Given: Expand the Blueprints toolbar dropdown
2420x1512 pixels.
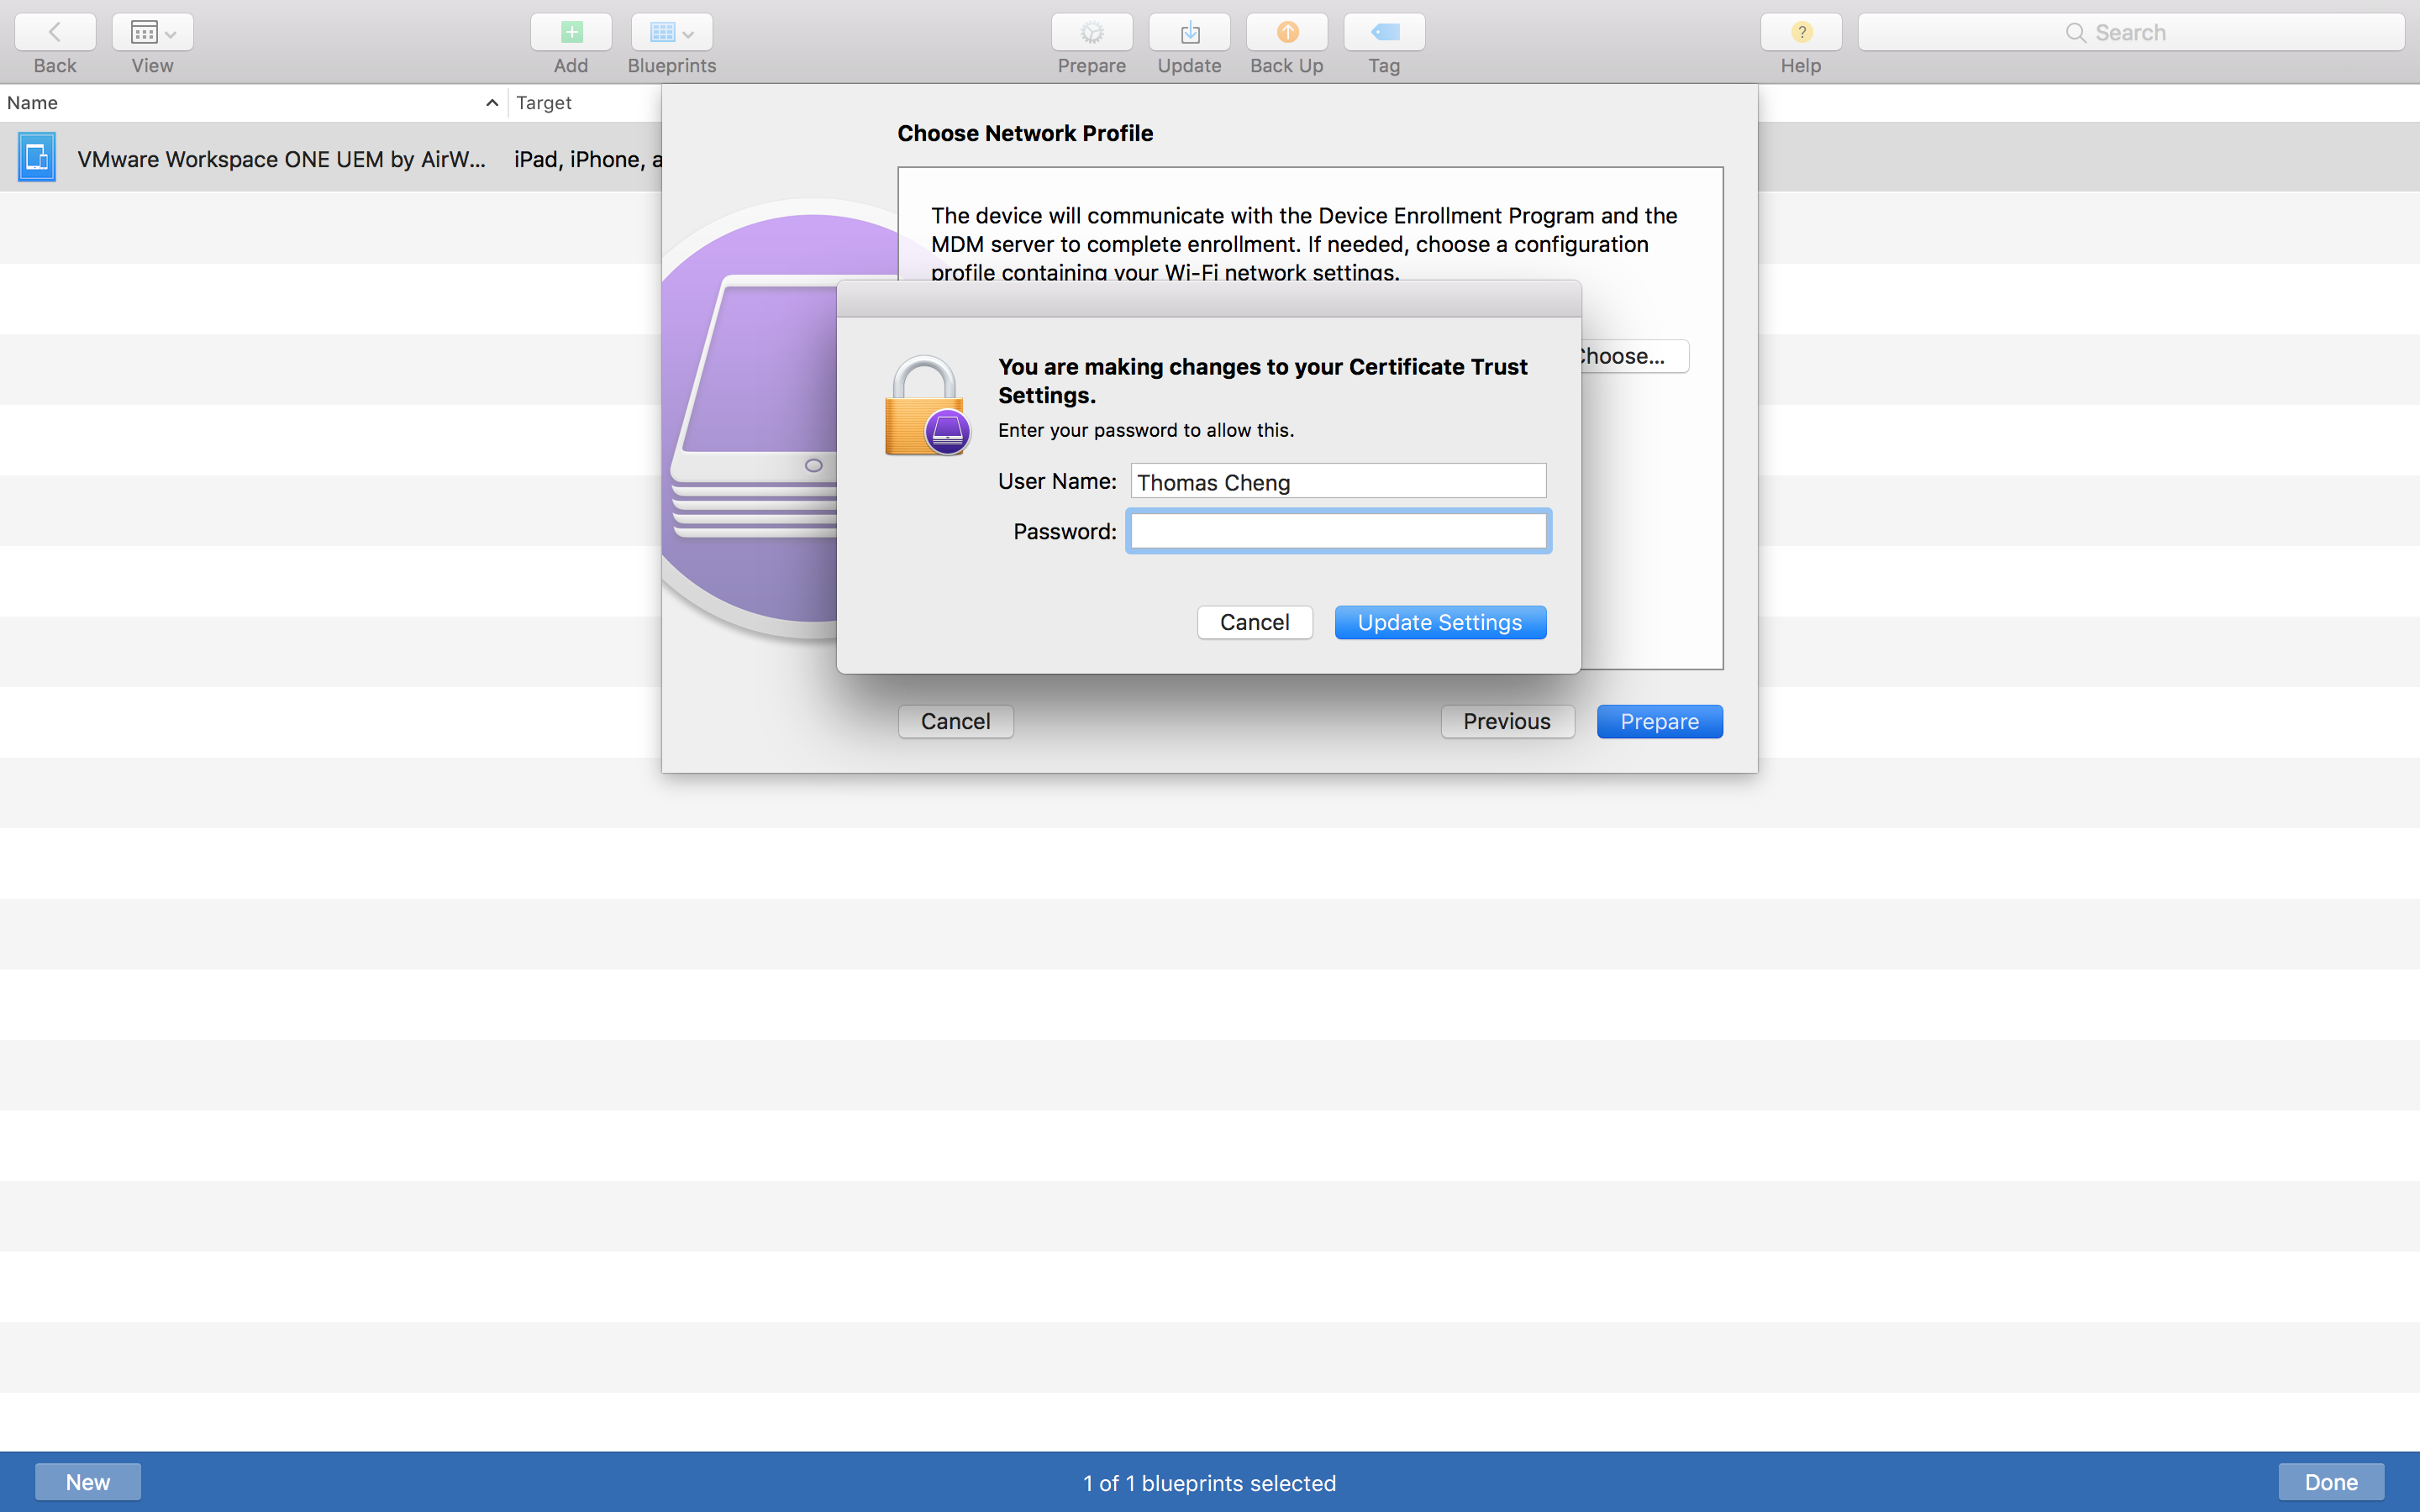Looking at the screenshot, I should pyautogui.click(x=671, y=32).
